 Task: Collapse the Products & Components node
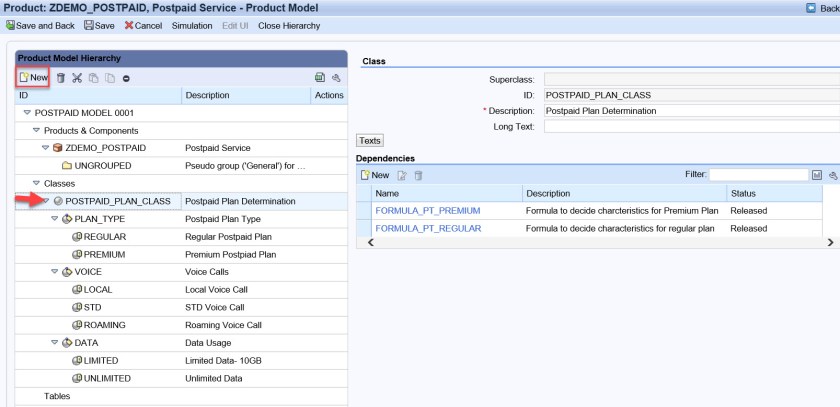(36, 131)
